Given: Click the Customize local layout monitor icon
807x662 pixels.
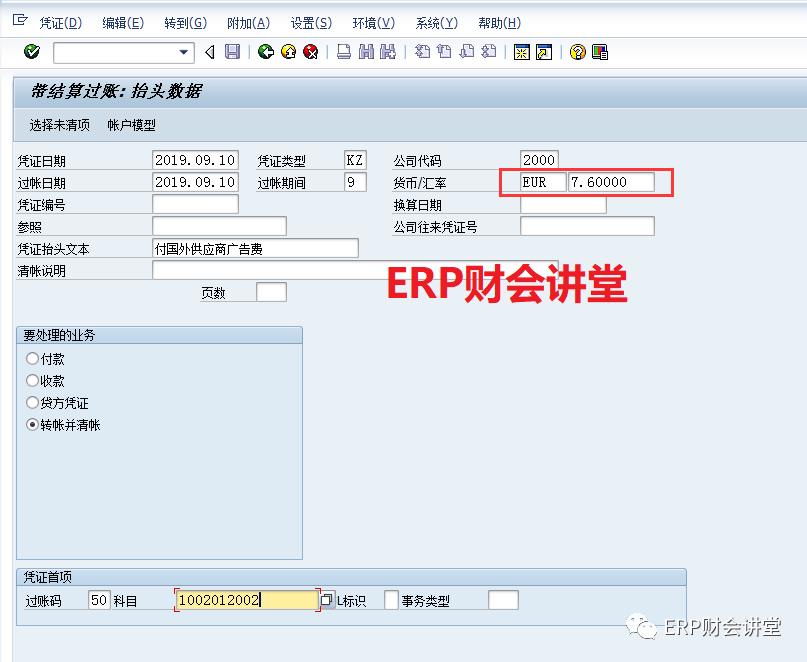Looking at the screenshot, I should 600,52.
